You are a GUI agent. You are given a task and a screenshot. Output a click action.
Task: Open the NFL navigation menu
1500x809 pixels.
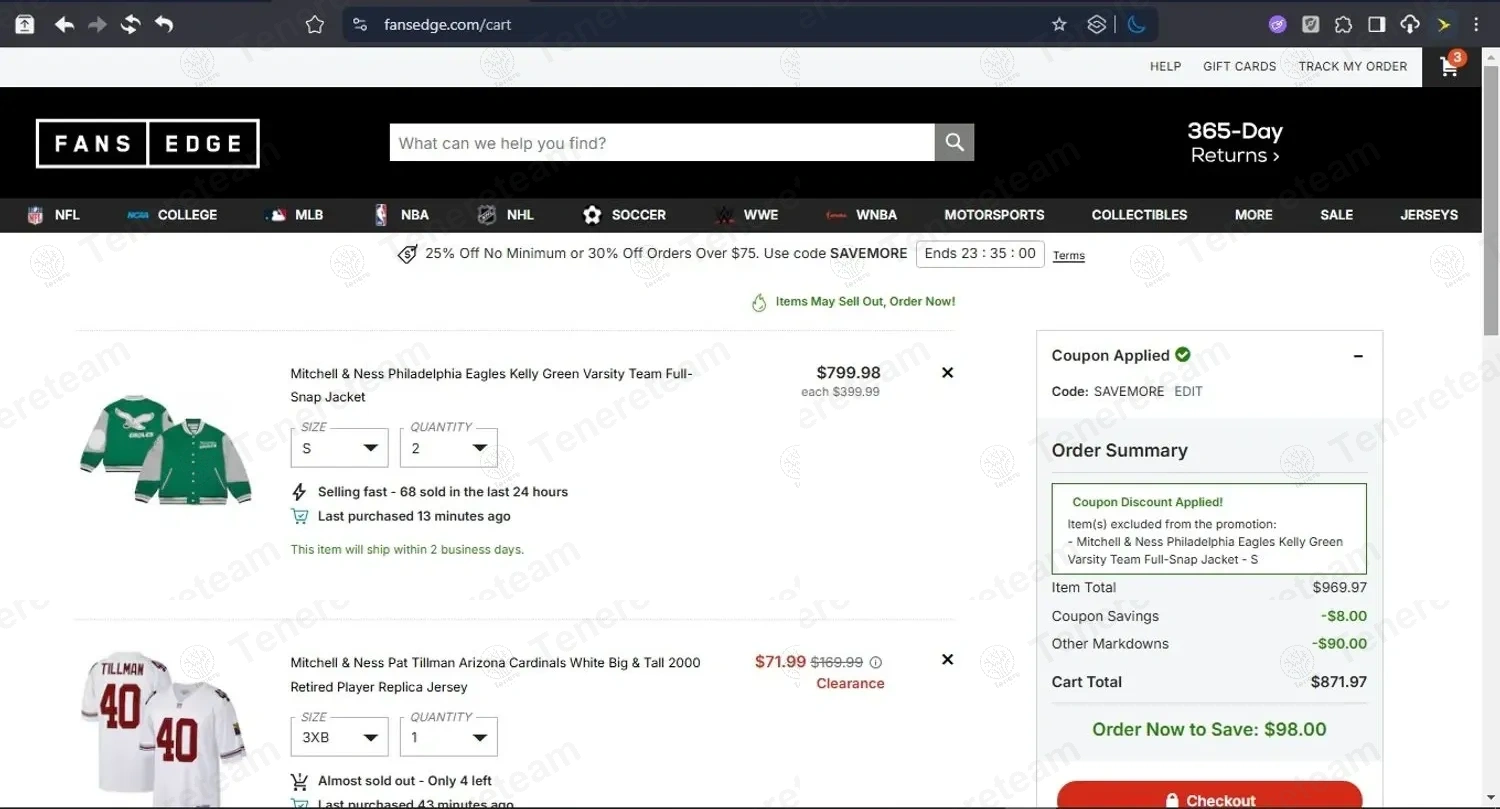click(54, 215)
